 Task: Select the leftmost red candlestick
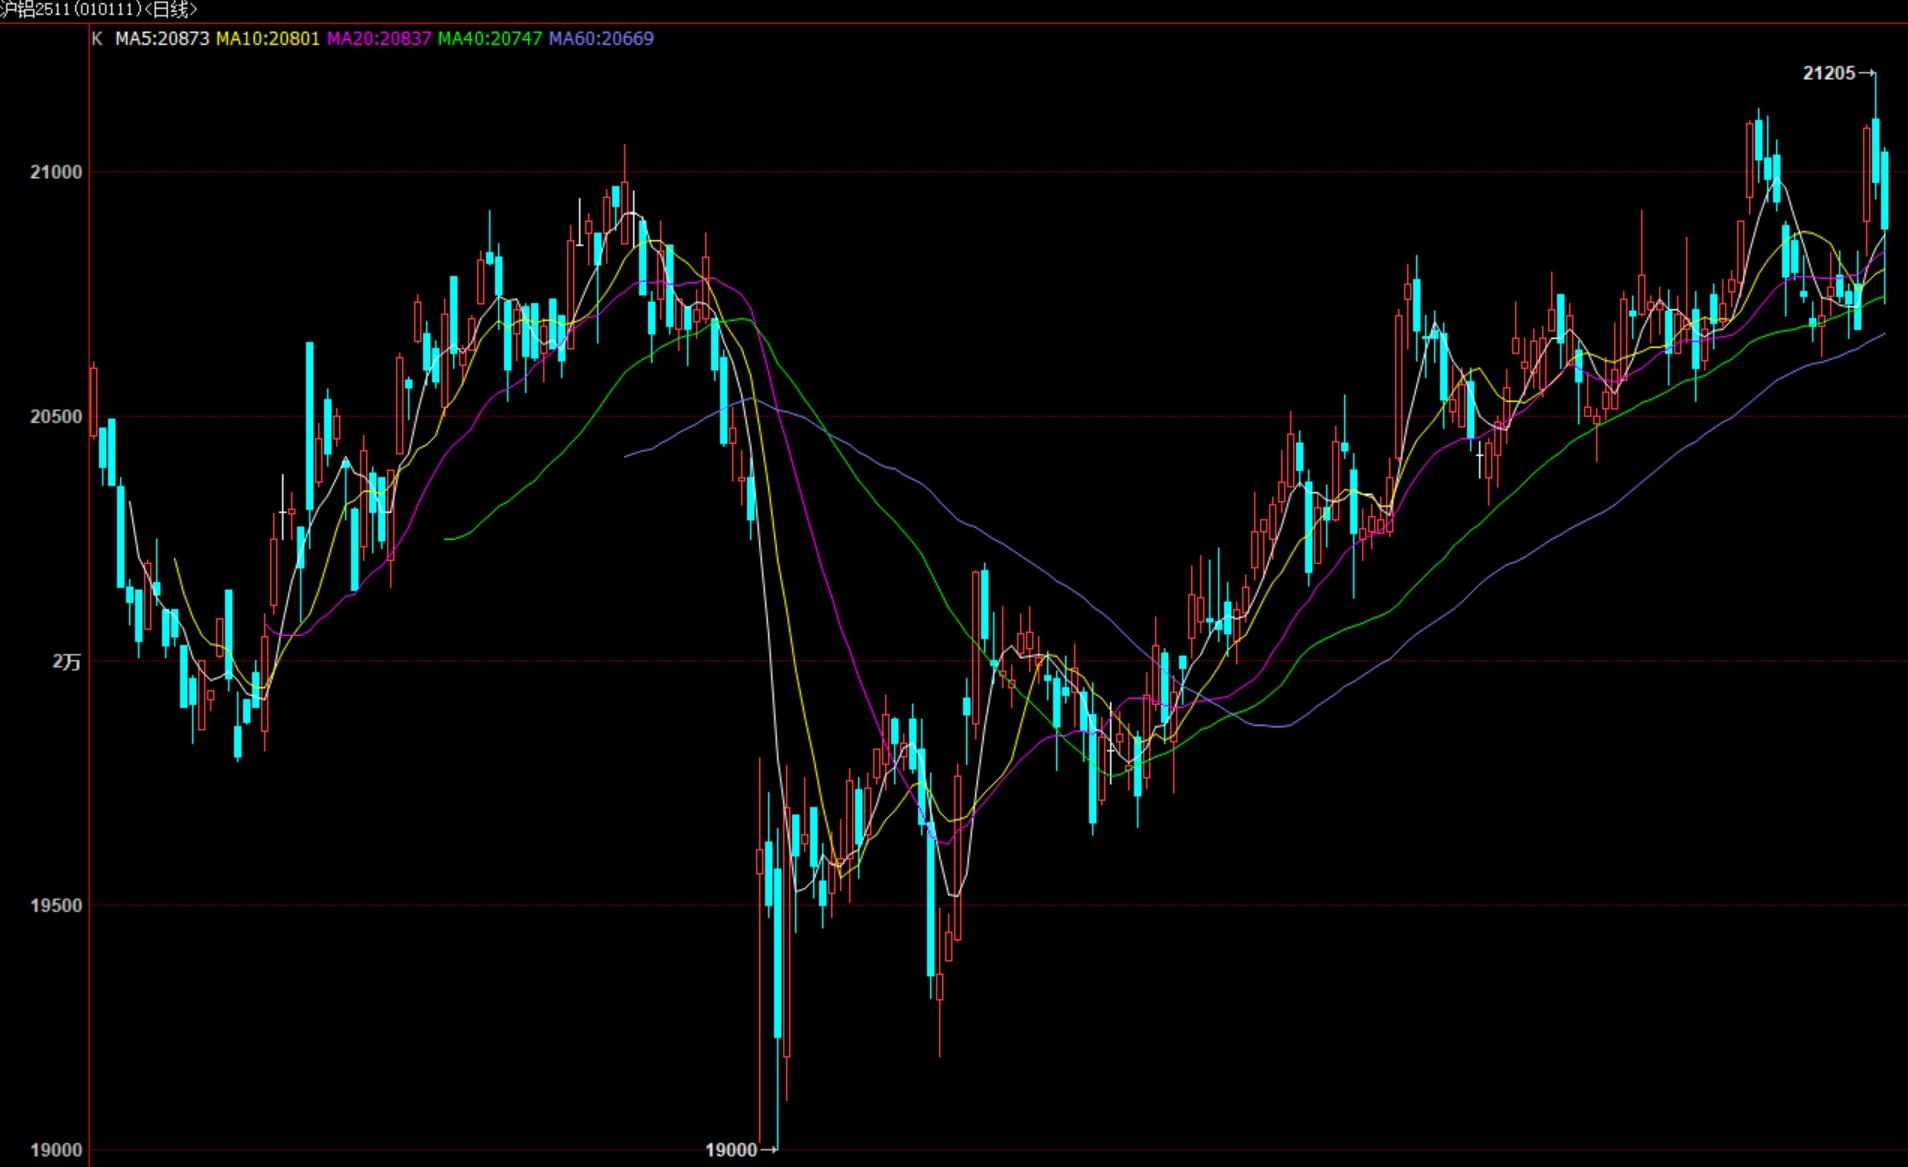[94, 400]
